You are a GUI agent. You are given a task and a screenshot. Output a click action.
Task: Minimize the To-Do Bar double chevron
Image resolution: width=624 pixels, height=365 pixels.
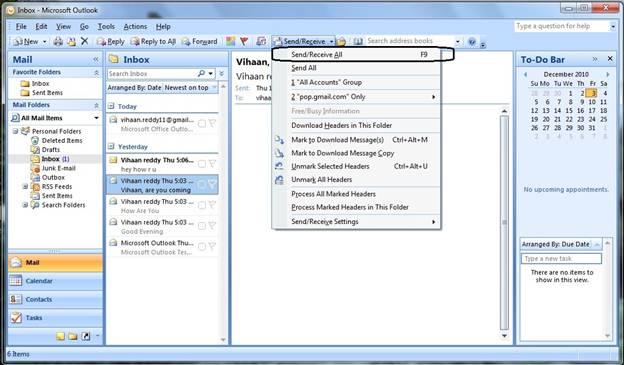595,59
